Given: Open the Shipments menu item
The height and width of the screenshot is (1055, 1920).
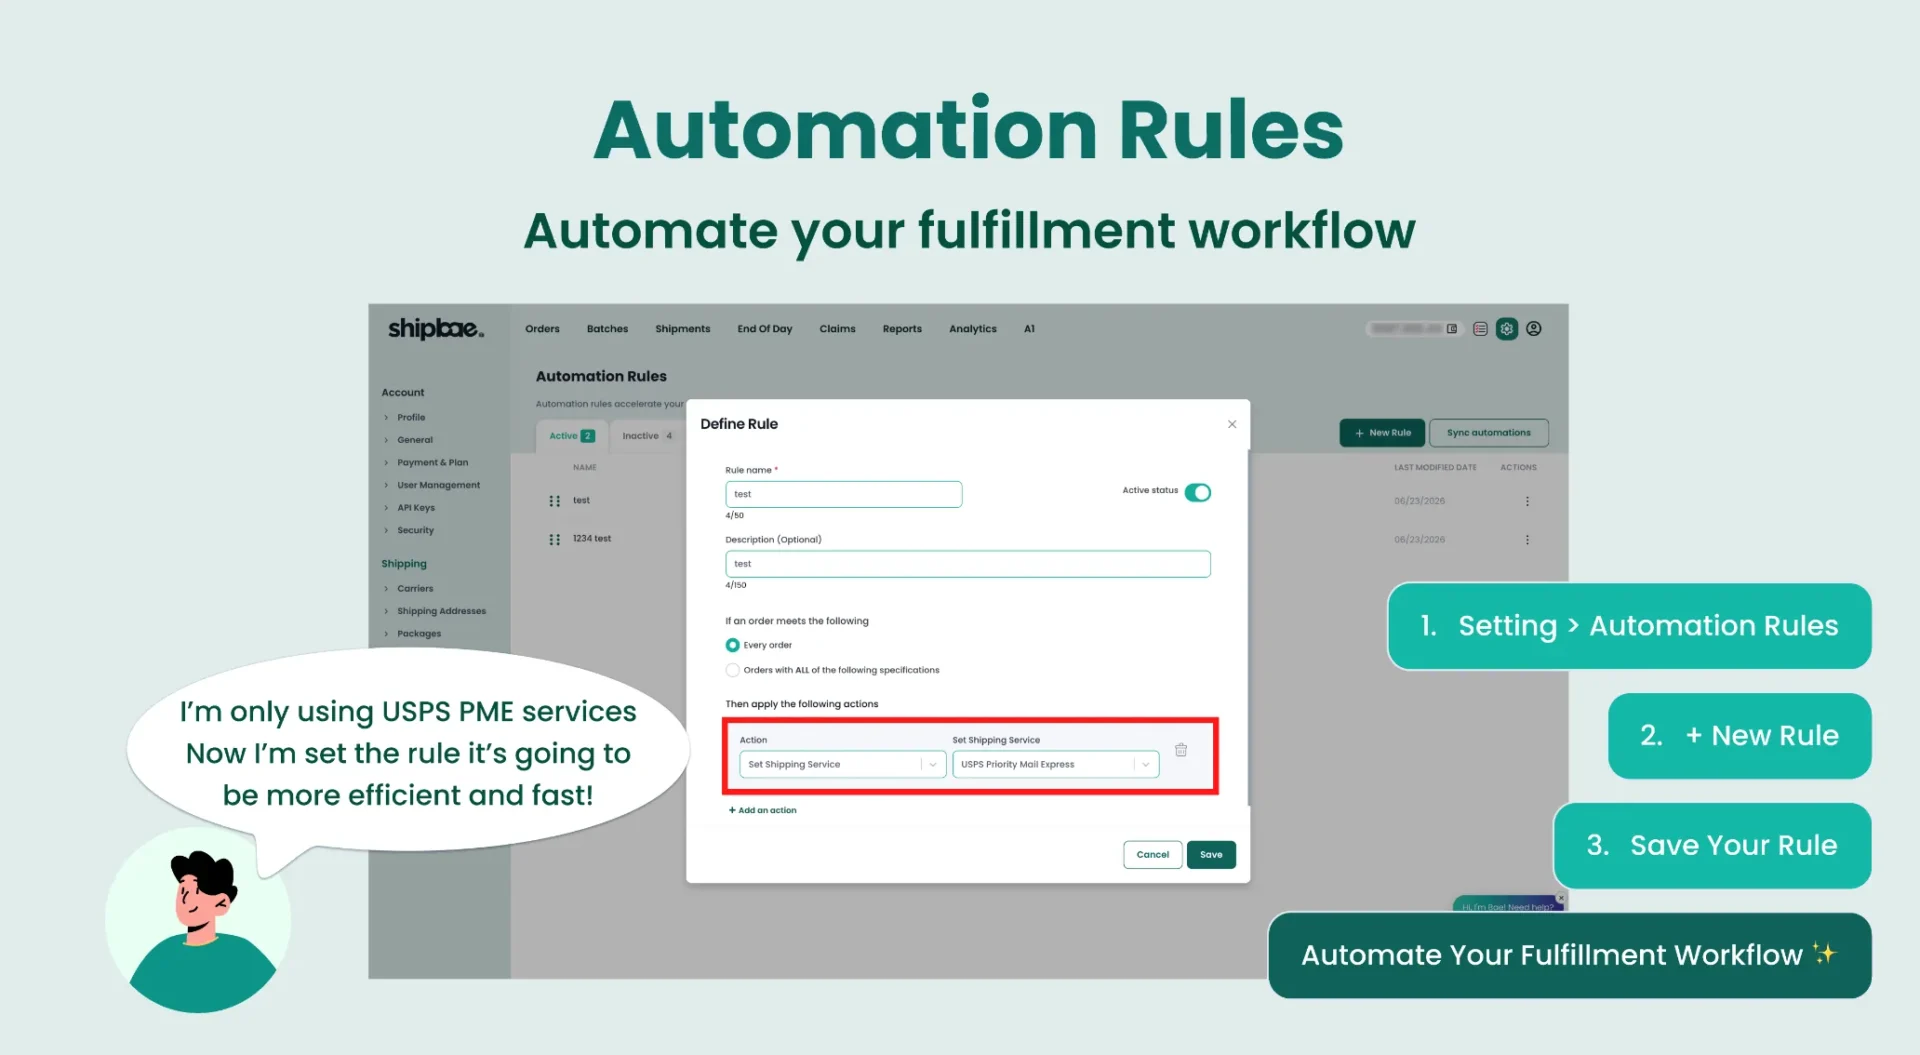Looking at the screenshot, I should 682,329.
